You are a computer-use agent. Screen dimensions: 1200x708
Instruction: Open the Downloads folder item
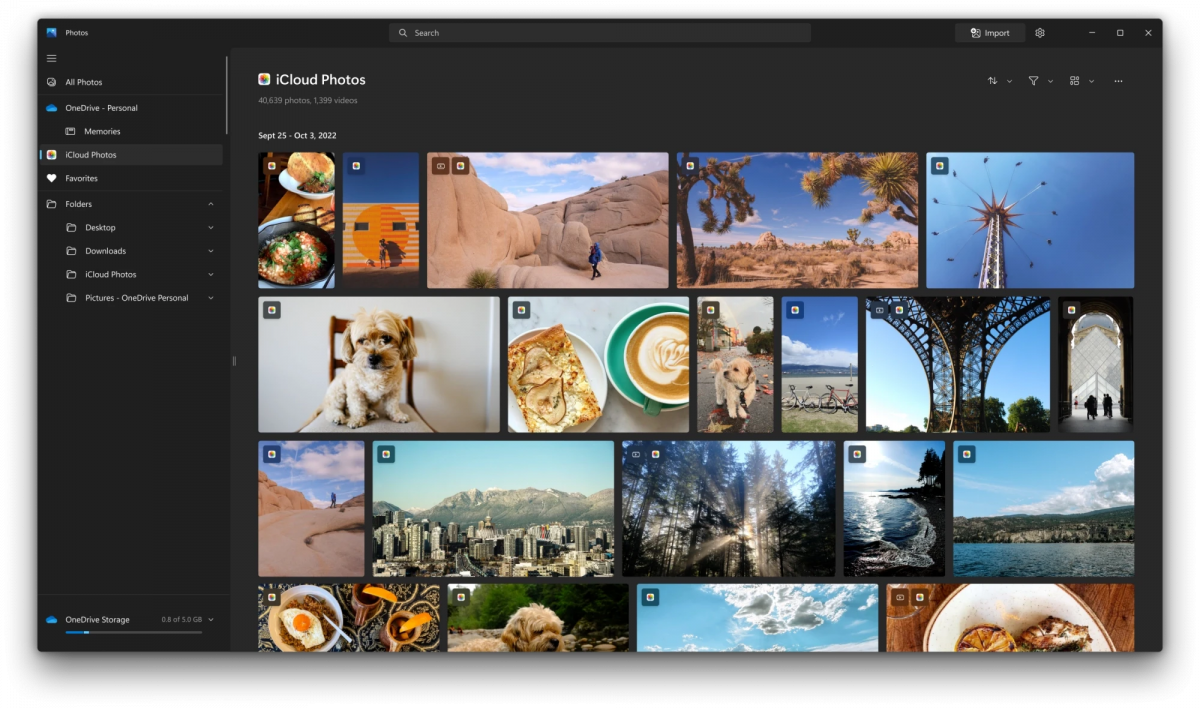[131, 251]
